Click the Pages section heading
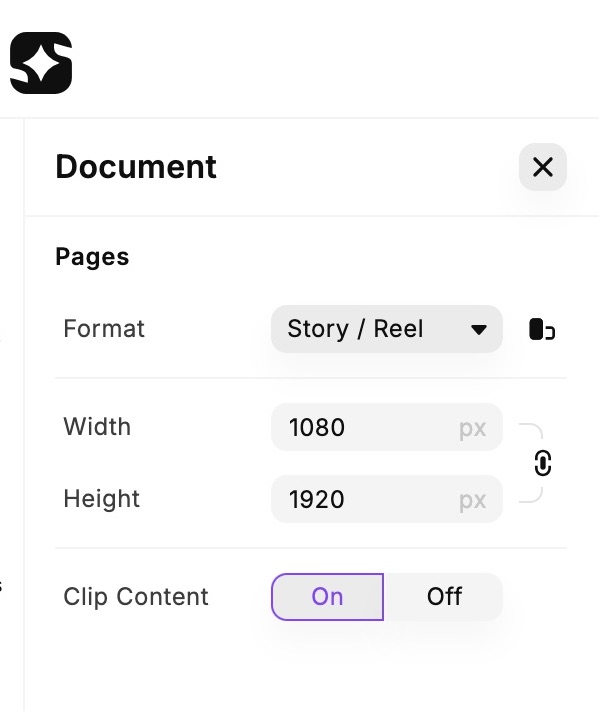599x711 pixels. point(92,257)
